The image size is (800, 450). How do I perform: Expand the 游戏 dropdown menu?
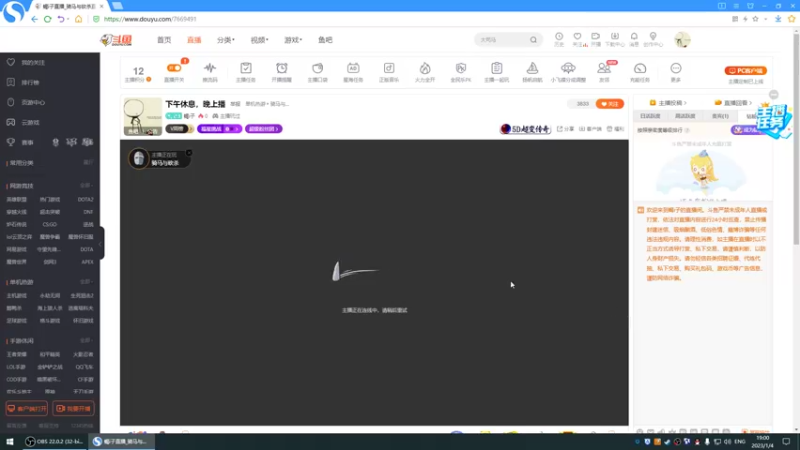[293, 40]
